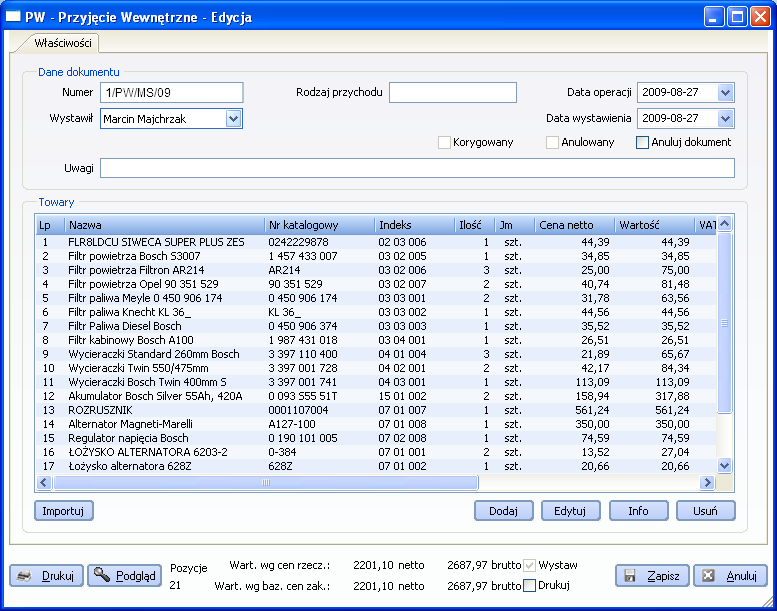Open the Data wystawienia date picker

pos(725,118)
